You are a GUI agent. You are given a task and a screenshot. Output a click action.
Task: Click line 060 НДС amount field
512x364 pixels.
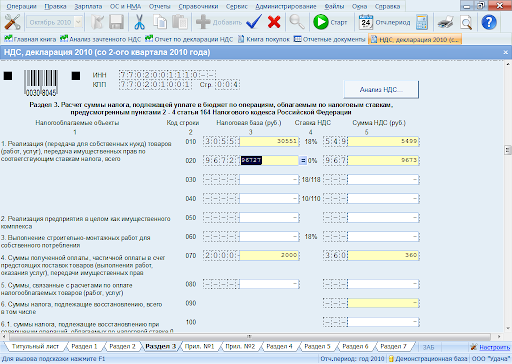(x=383, y=237)
